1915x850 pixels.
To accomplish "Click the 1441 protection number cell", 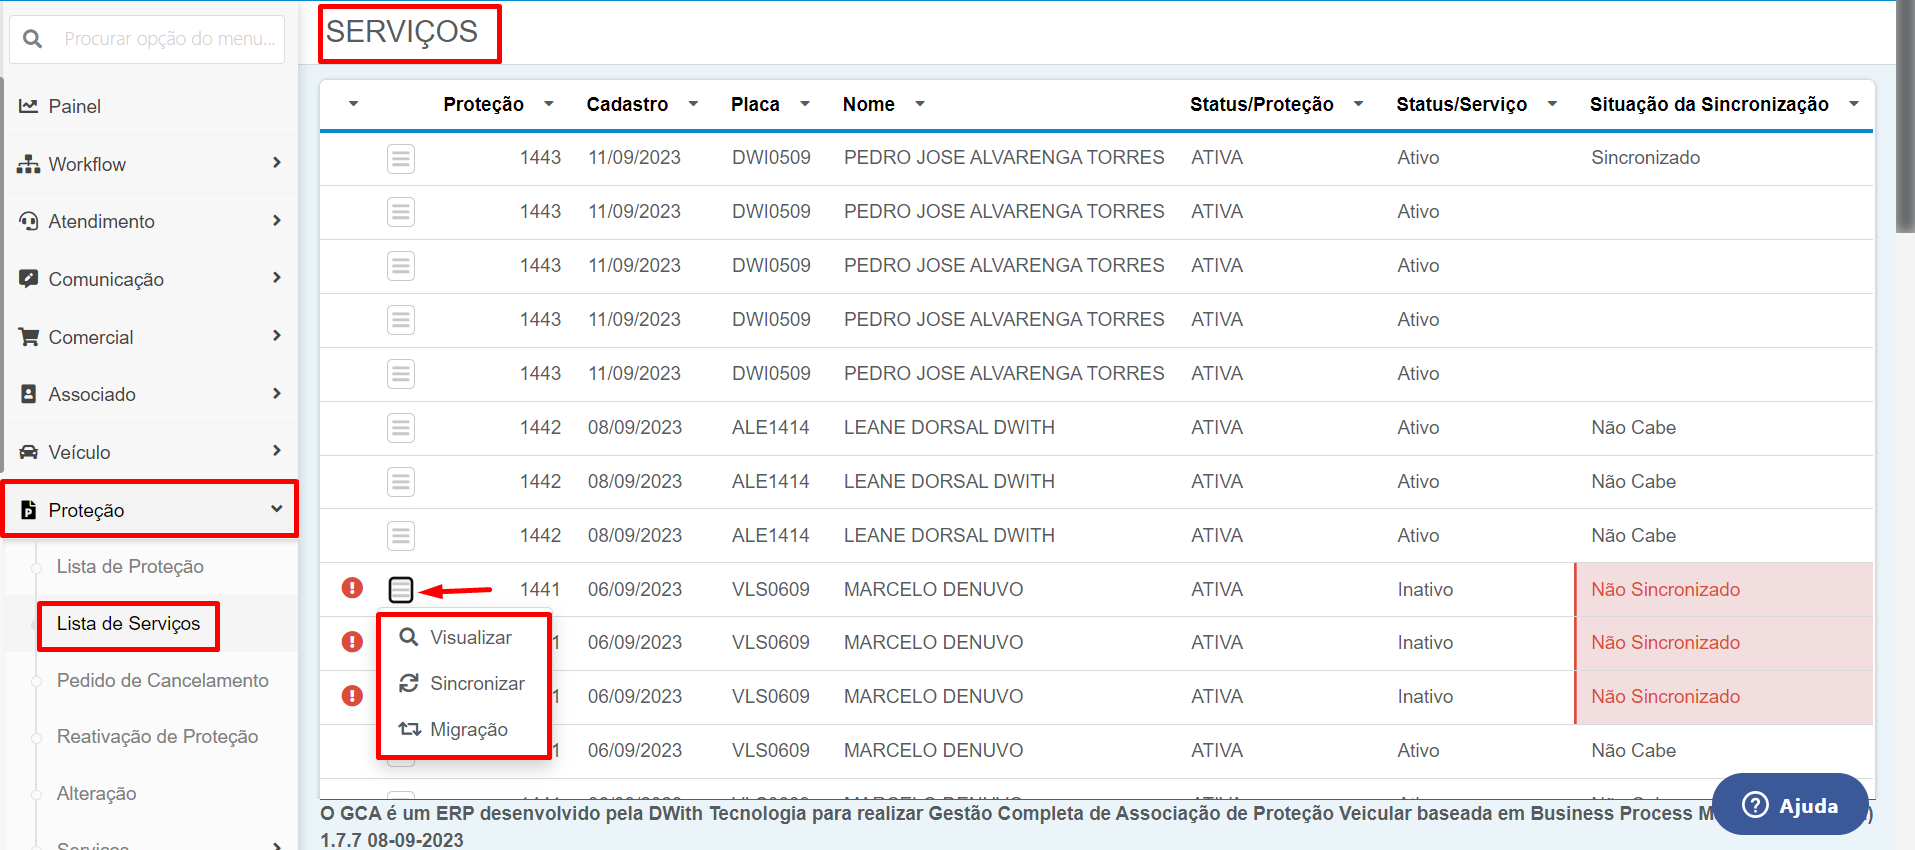I will click(x=540, y=590).
